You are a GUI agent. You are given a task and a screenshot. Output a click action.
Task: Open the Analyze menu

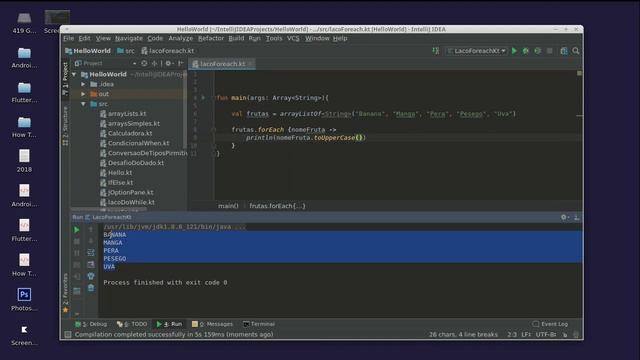(x=180, y=38)
